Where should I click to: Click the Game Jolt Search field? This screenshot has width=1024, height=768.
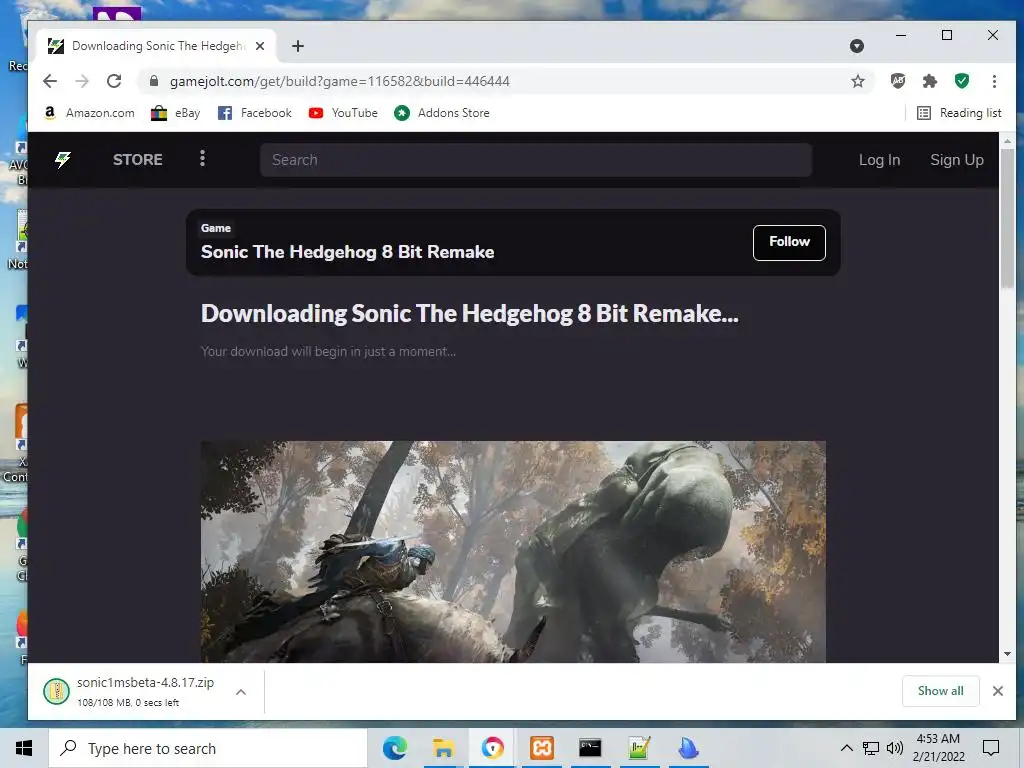click(x=536, y=160)
